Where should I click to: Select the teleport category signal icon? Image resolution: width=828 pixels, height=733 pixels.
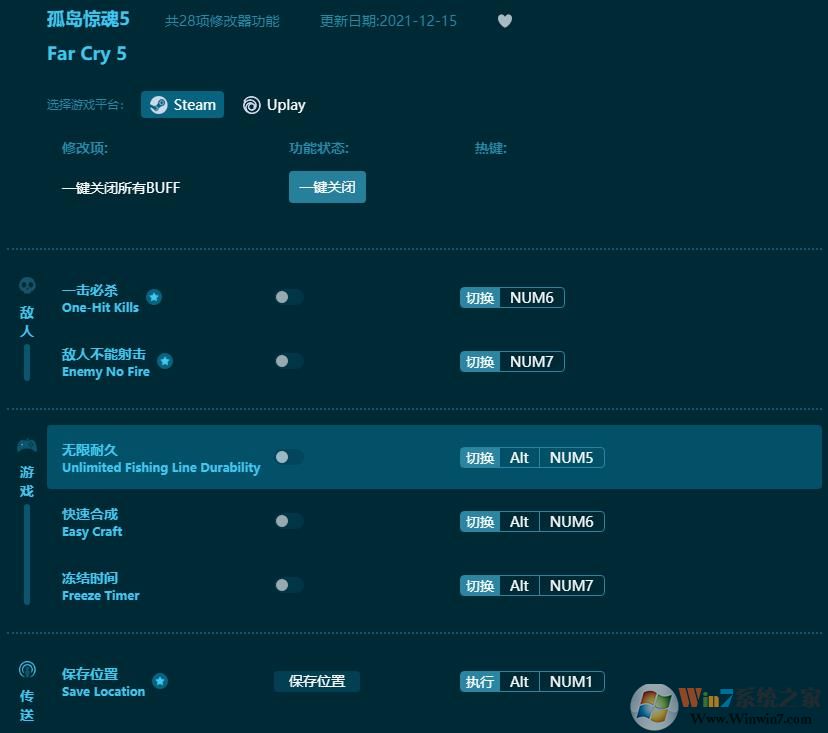(x=27, y=670)
